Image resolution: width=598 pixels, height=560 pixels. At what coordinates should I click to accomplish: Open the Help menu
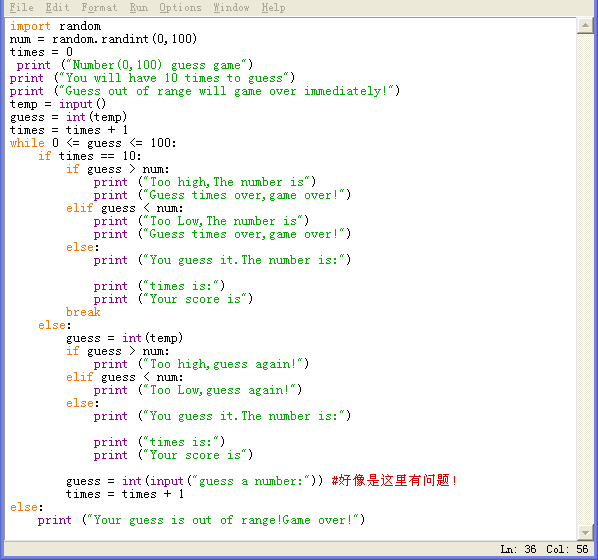pos(273,7)
